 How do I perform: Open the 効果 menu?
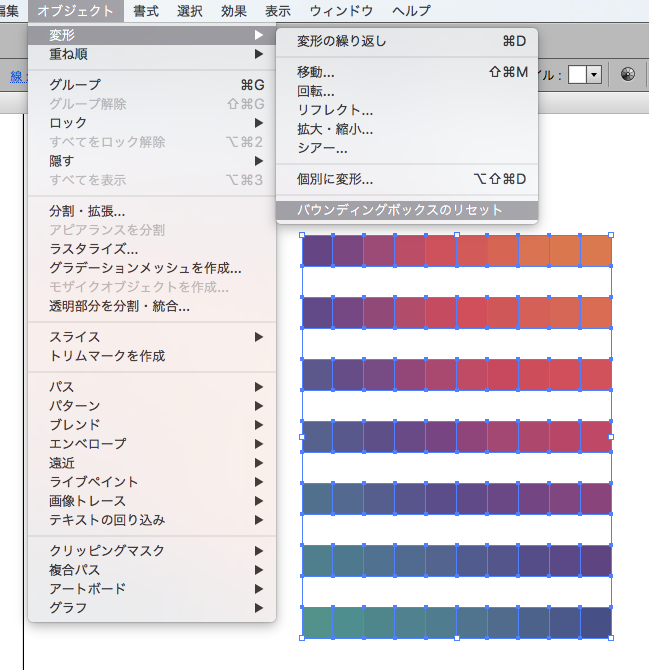point(234,11)
